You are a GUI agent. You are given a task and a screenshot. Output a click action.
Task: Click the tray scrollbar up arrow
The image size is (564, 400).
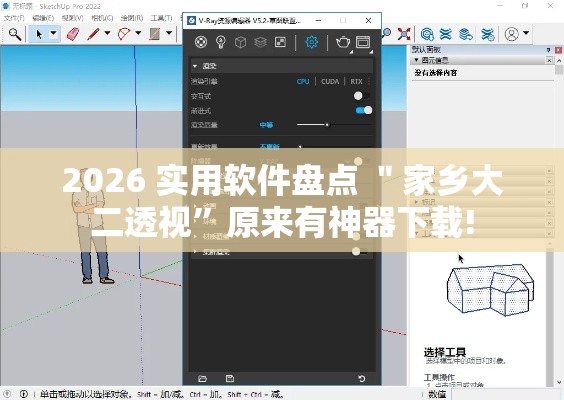pyautogui.click(x=559, y=60)
